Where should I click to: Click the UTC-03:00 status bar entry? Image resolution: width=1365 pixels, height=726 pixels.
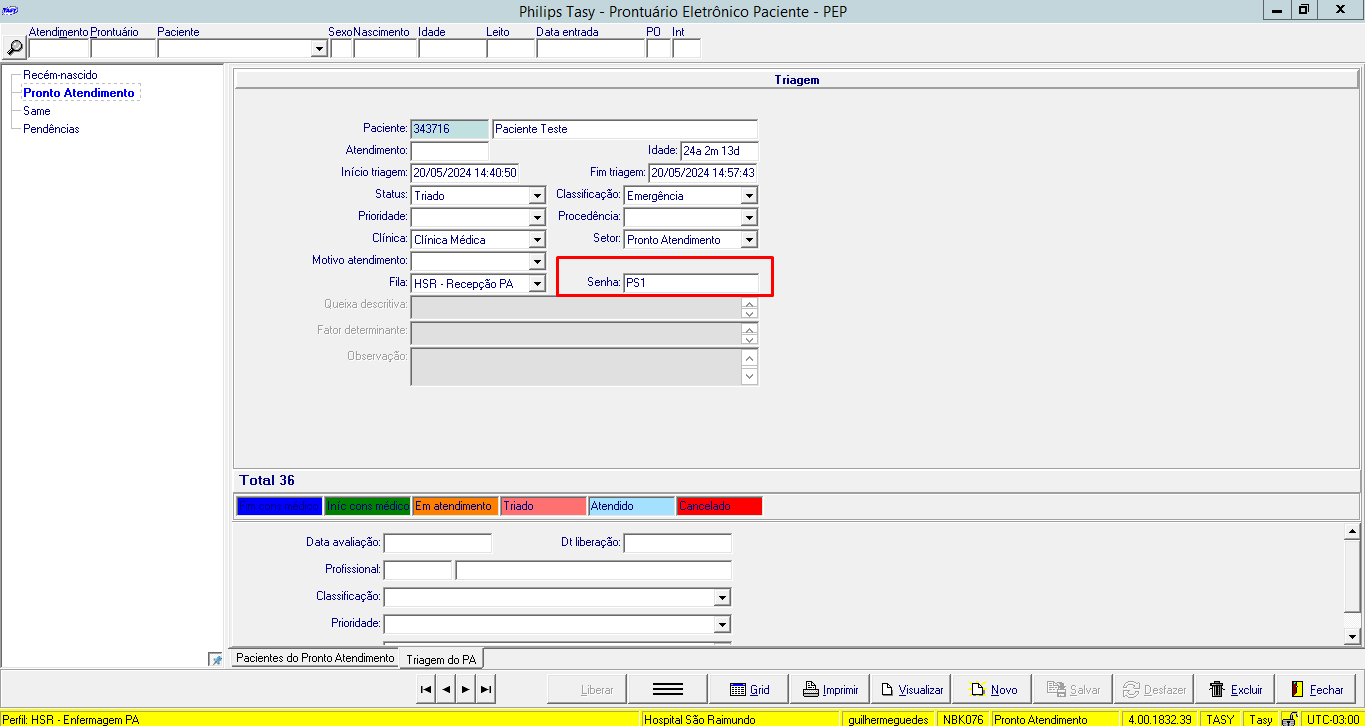pyautogui.click(x=1331, y=719)
